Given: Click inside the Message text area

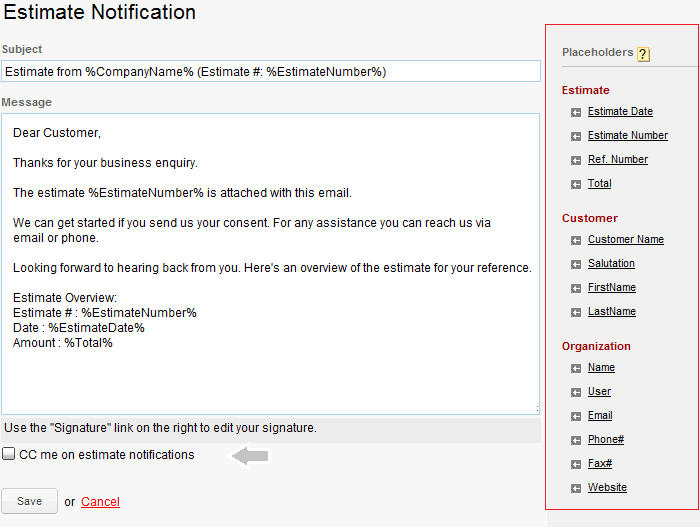Looking at the screenshot, I should point(270,380).
